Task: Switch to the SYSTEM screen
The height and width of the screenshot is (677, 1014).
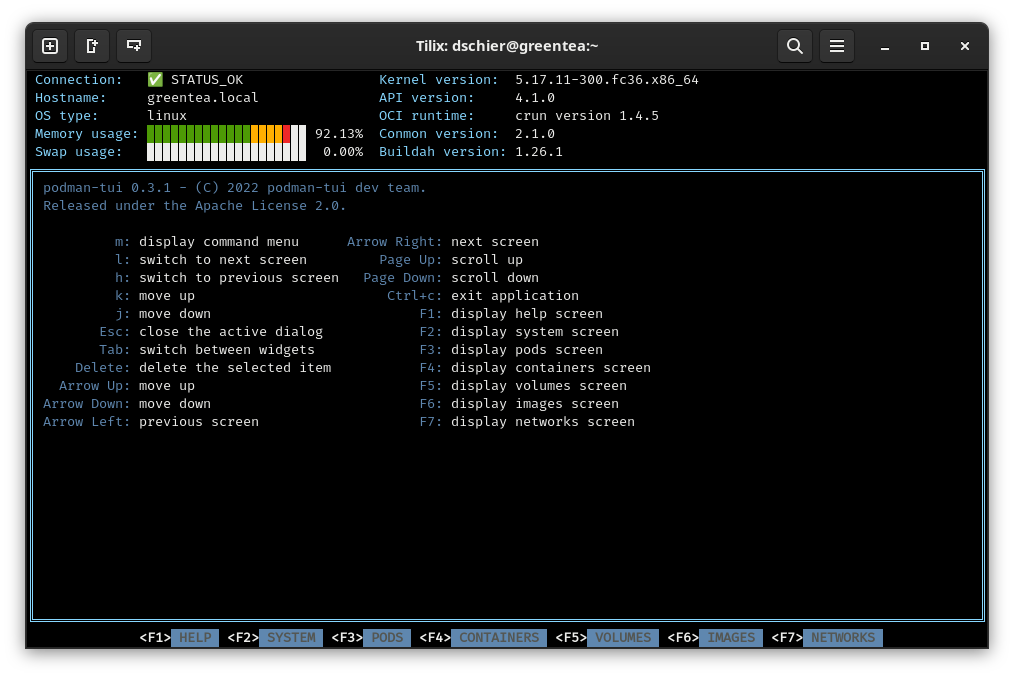Action: point(291,637)
